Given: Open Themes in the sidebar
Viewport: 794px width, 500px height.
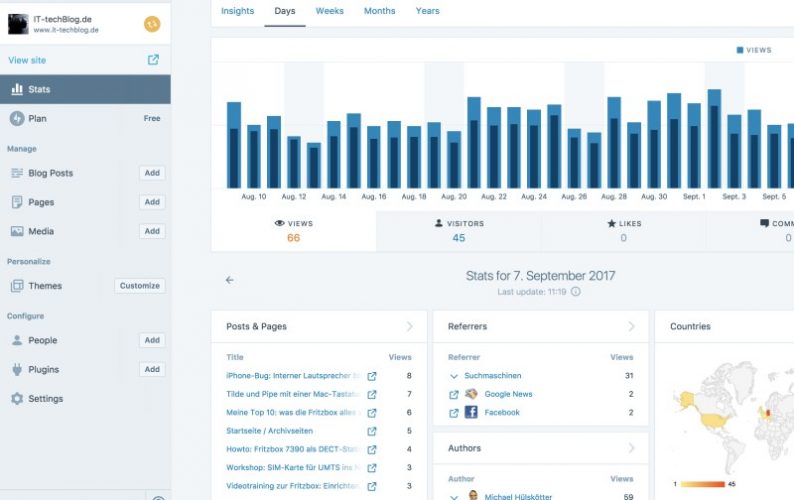Looking at the screenshot, I should coord(45,286).
